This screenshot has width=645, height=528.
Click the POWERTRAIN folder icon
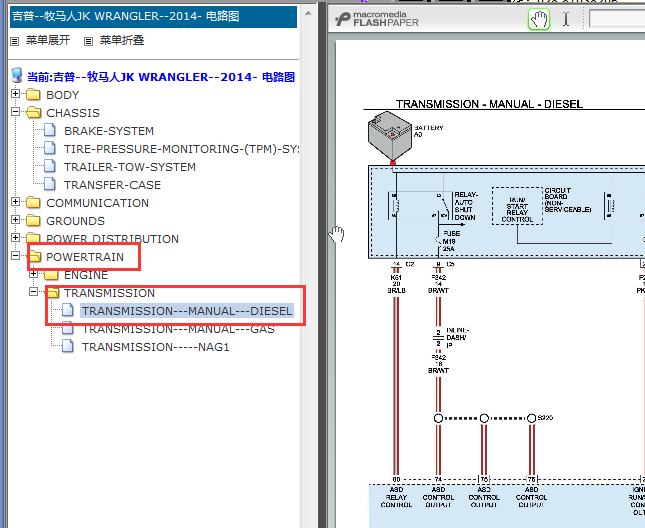click(35, 257)
